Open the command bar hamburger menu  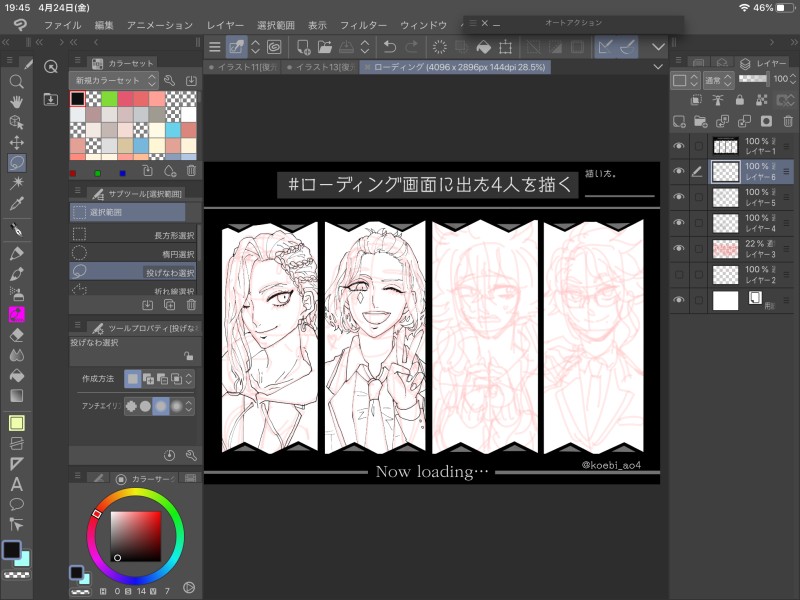[215, 47]
